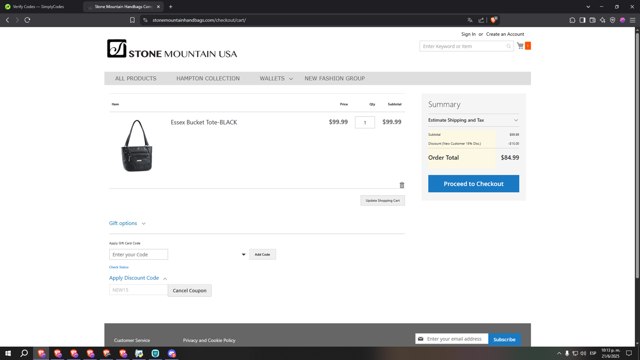640x360 pixels.
Task: Open Privacy and Cookie Policy link
Action: click(209, 340)
